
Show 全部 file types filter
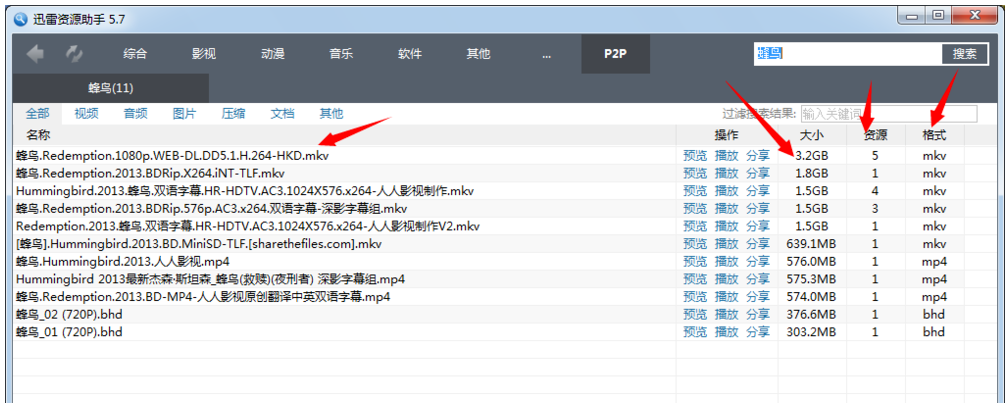(x=37, y=114)
